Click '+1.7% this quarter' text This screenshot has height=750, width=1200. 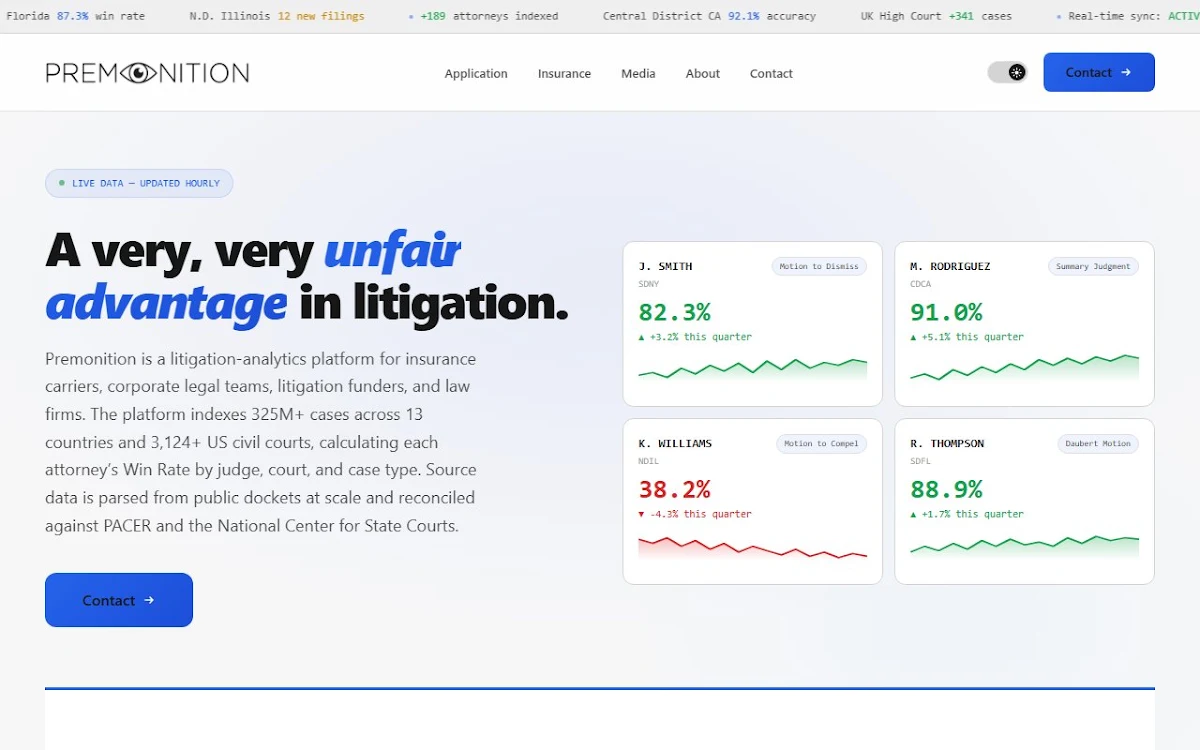click(x=967, y=514)
